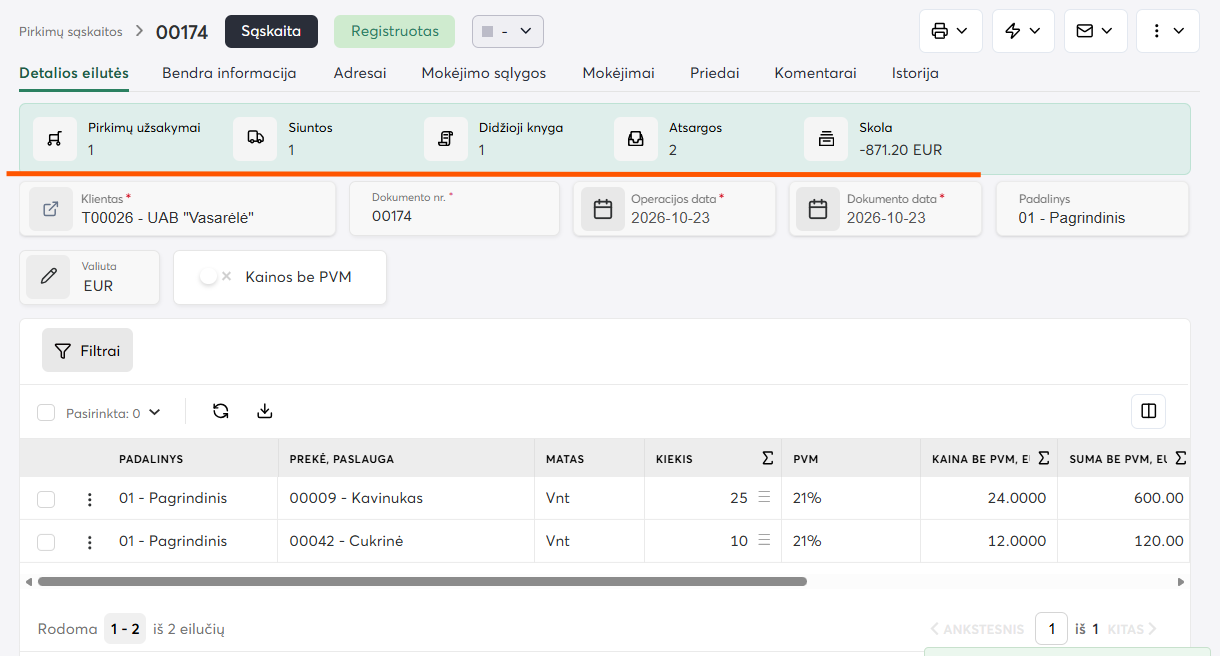1220x656 pixels.
Task: Open the lightning quick actions menu
Action: point(1023,31)
